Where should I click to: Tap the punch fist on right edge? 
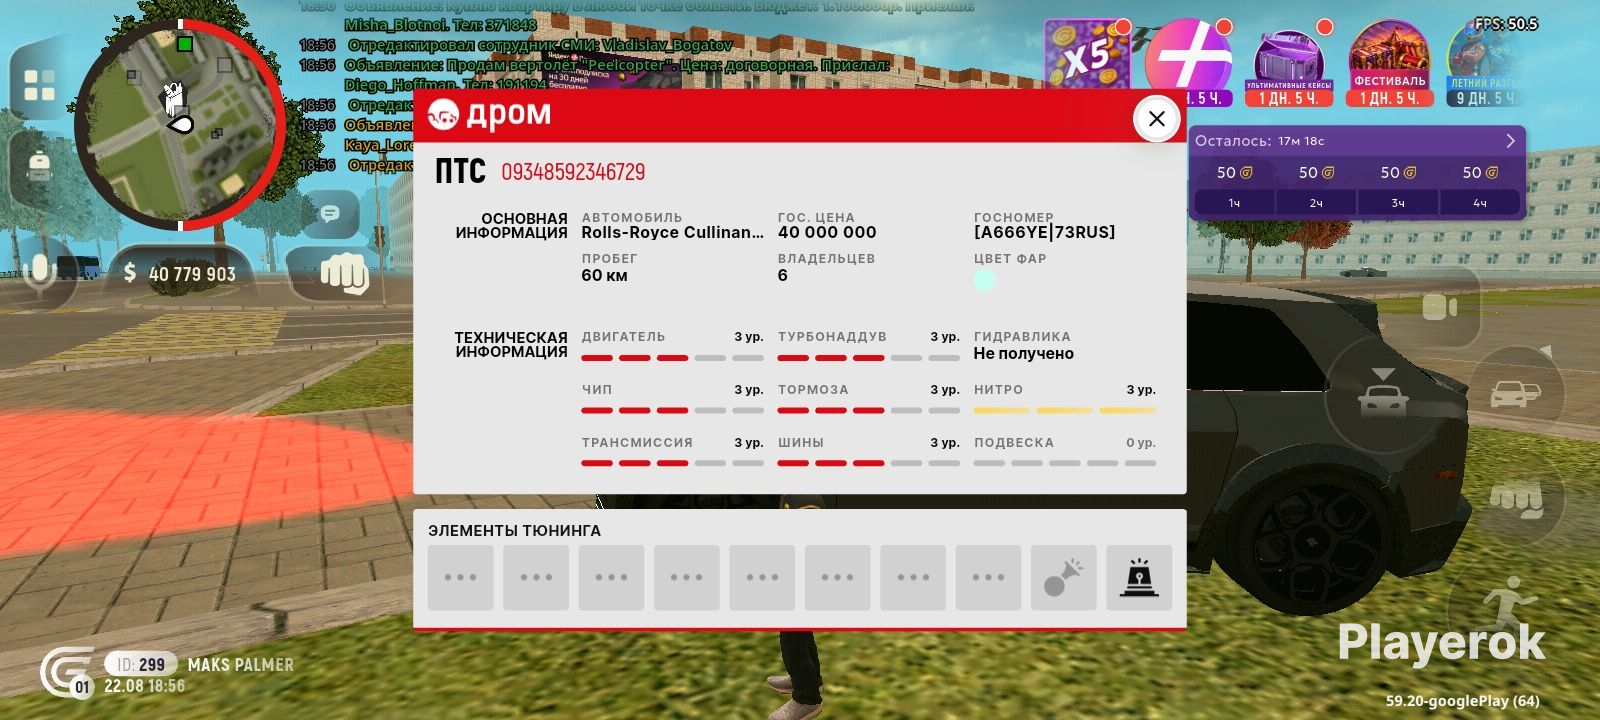(1516, 497)
